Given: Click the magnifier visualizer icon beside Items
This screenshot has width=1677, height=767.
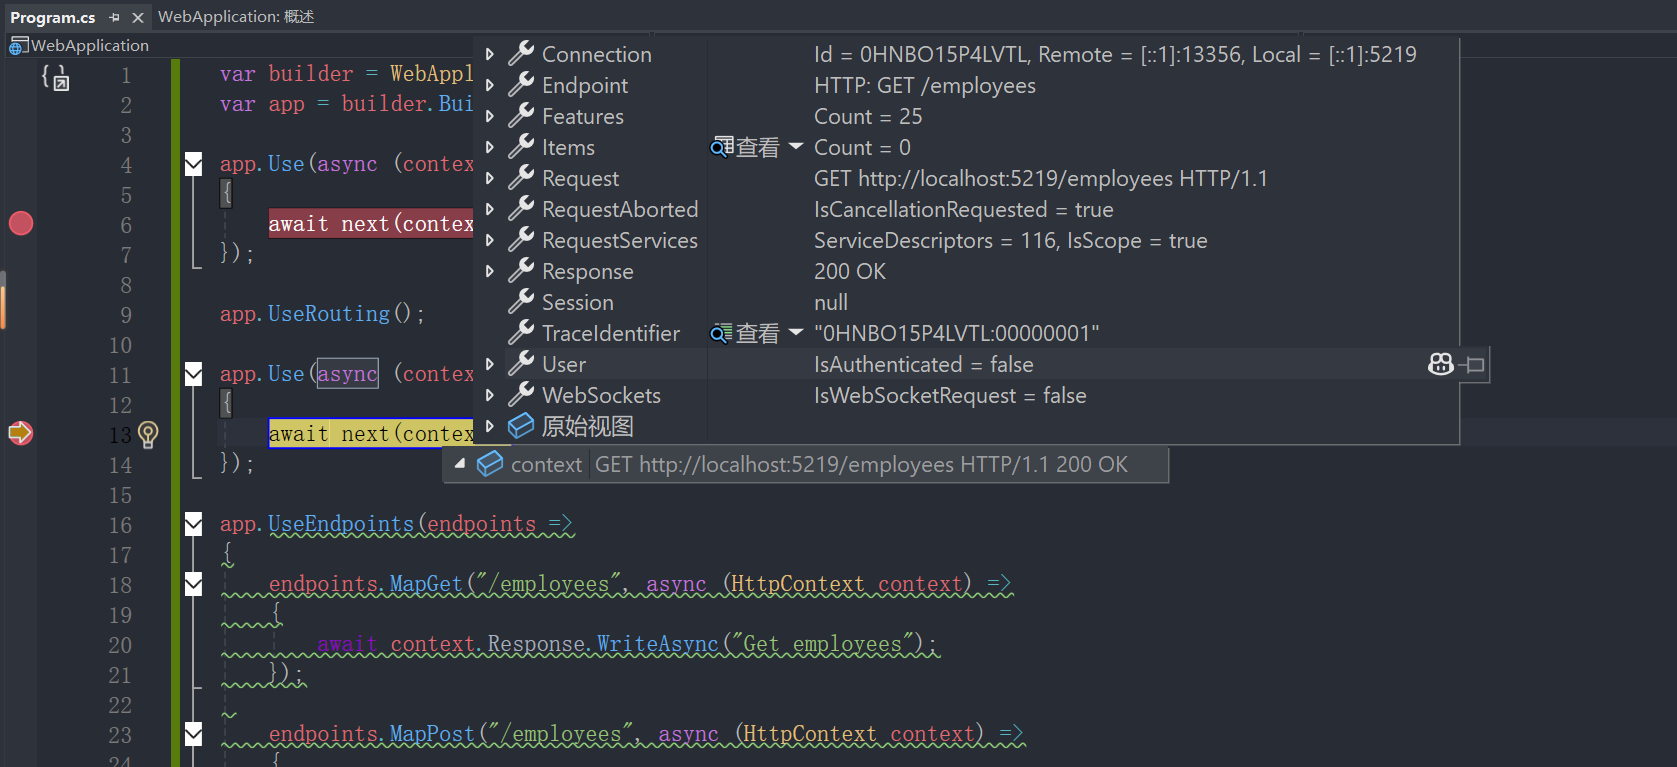Looking at the screenshot, I should point(721,148).
